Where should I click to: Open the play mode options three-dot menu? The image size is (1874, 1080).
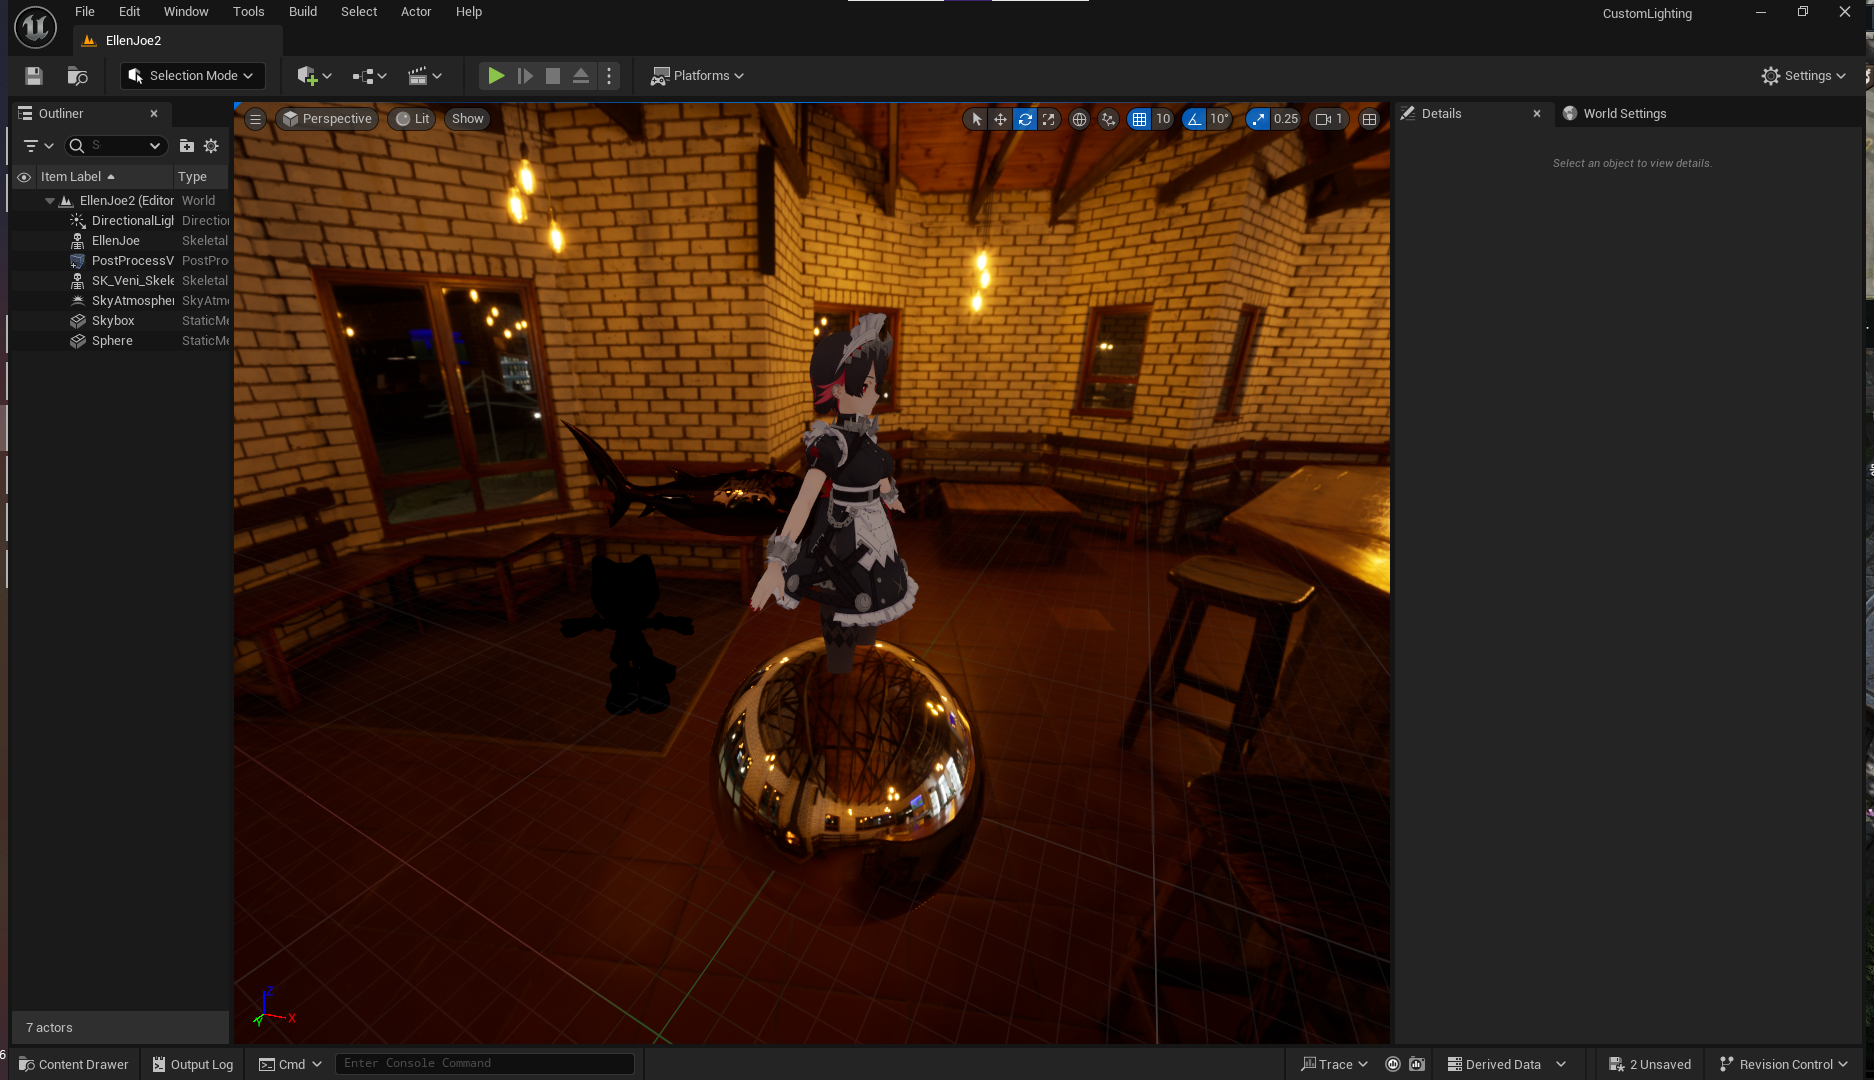point(609,76)
